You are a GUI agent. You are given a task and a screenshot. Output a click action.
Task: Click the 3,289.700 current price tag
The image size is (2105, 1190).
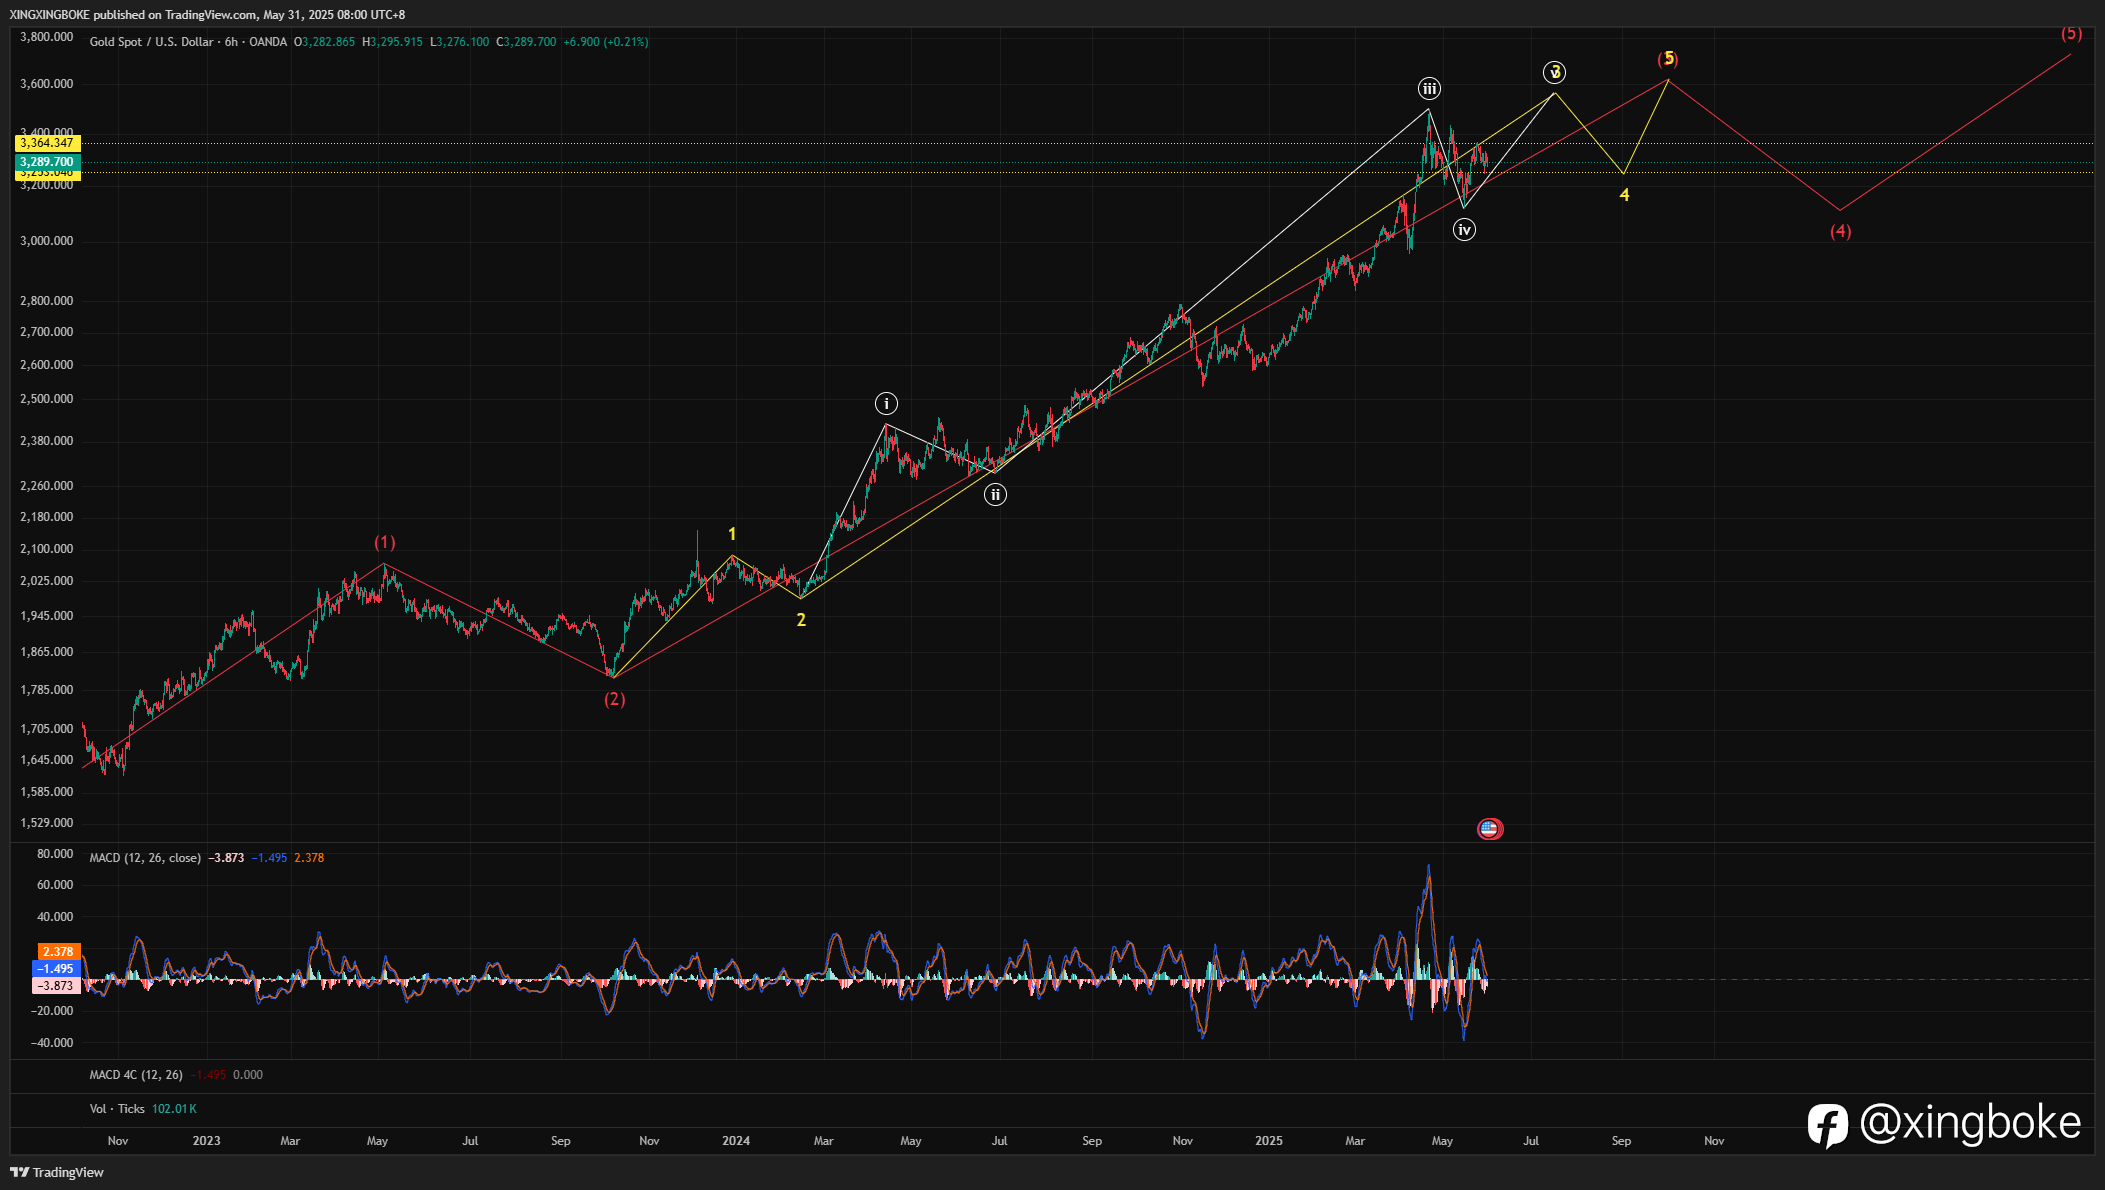pos(47,162)
